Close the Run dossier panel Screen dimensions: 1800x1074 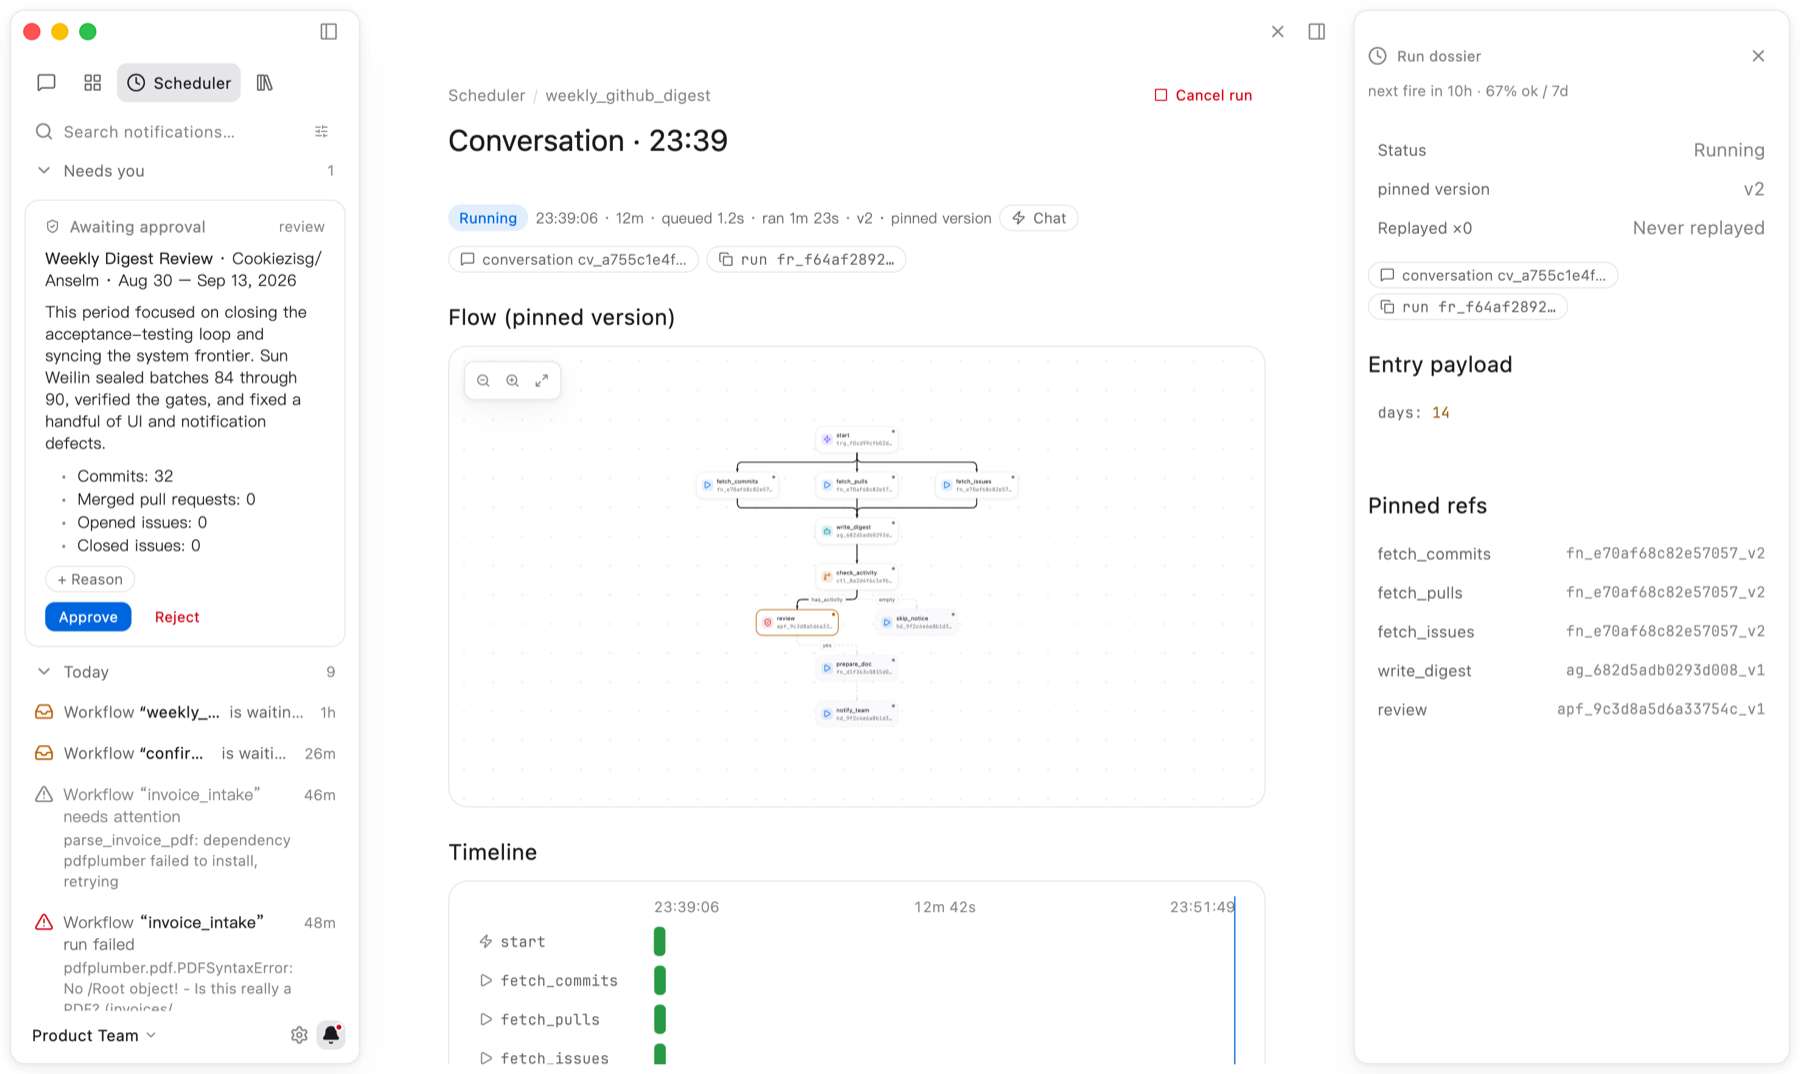1758,56
